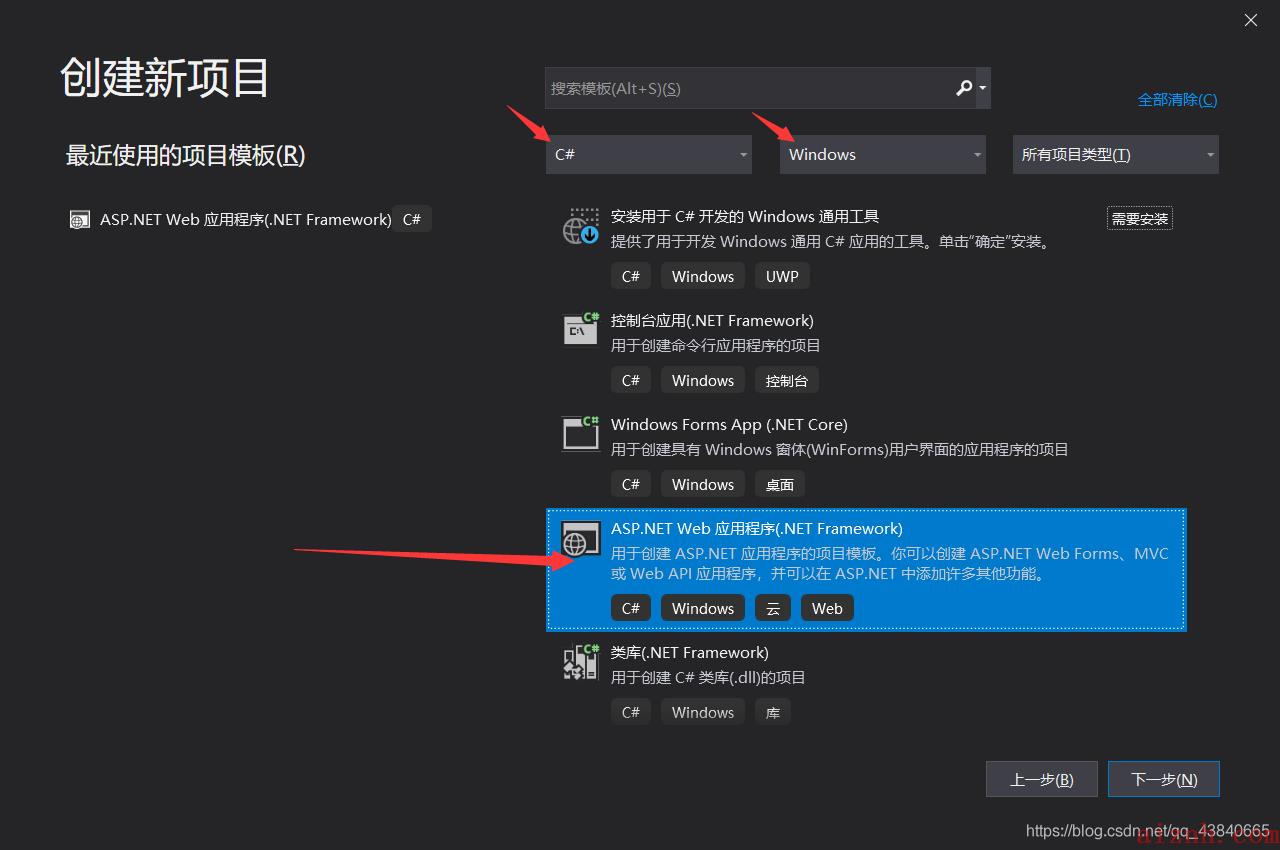Click the 控制台 tag
This screenshot has height=850, width=1280.
787,380
